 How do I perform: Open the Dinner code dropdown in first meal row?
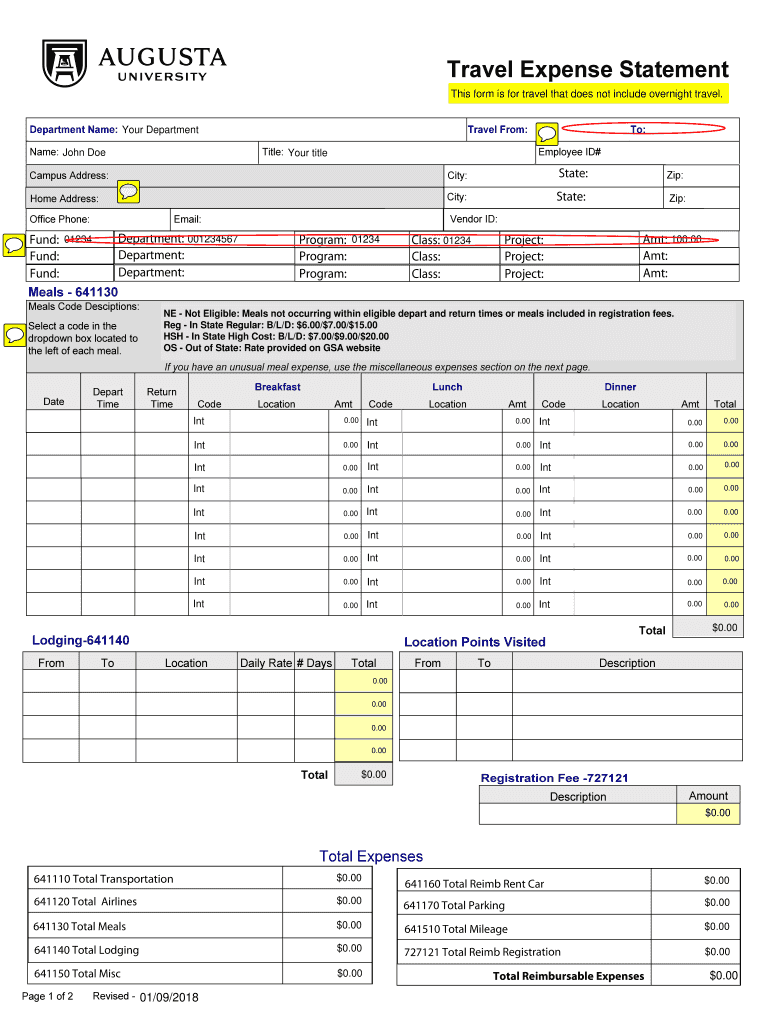click(554, 422)
